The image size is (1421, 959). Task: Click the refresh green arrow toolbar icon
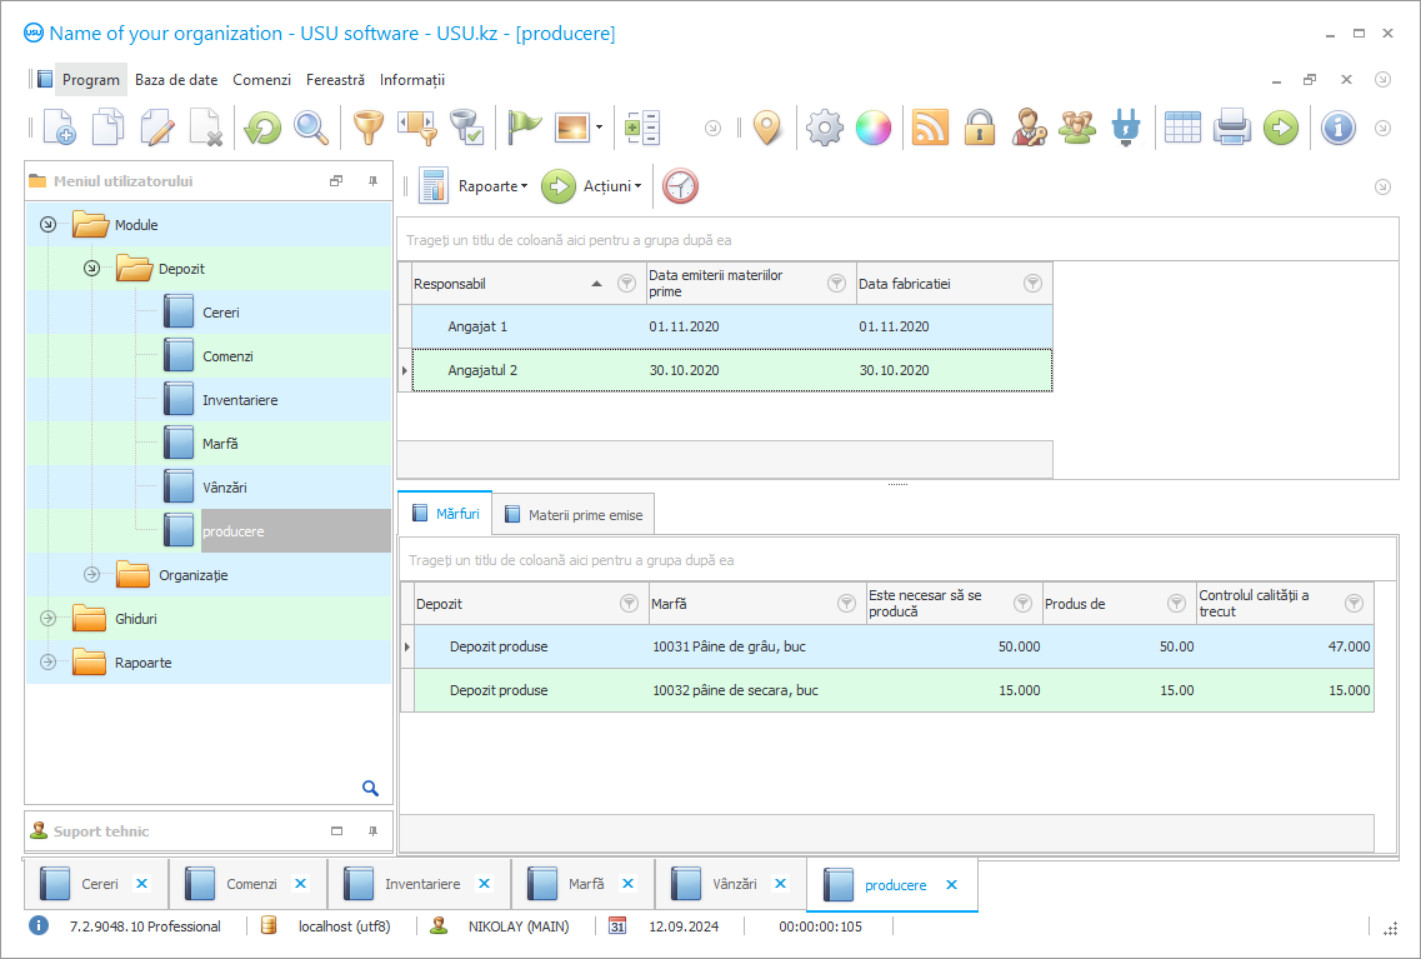pos(263,128)
